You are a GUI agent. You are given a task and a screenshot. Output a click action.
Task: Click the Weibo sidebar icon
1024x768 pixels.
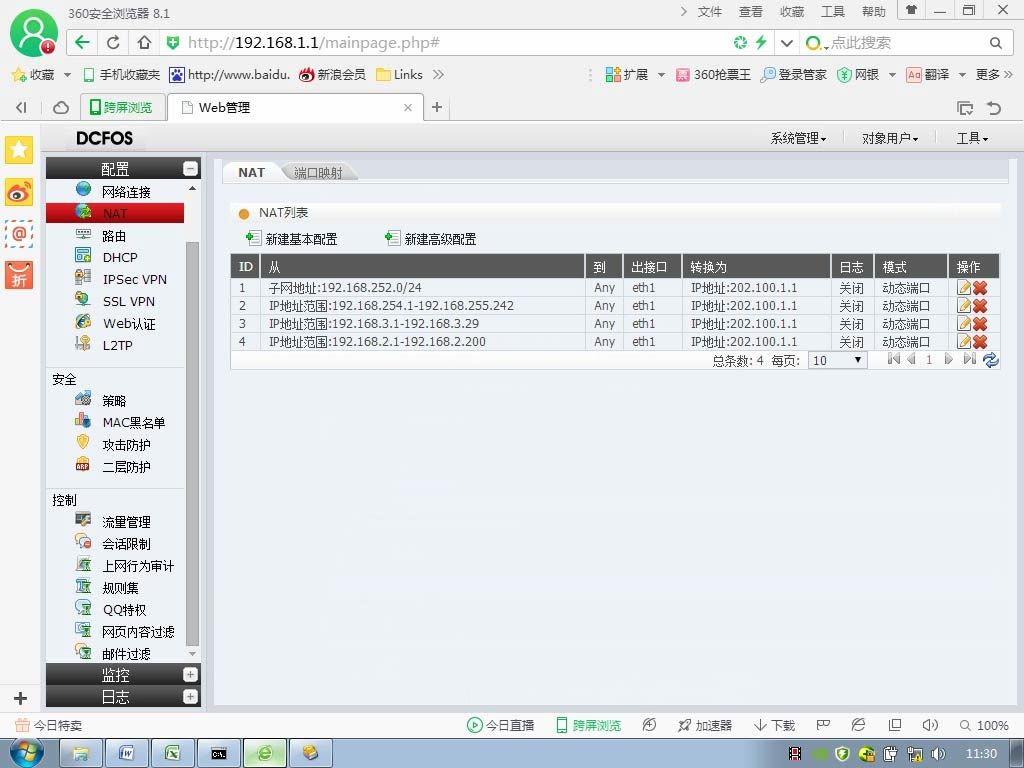coord(19,193)
